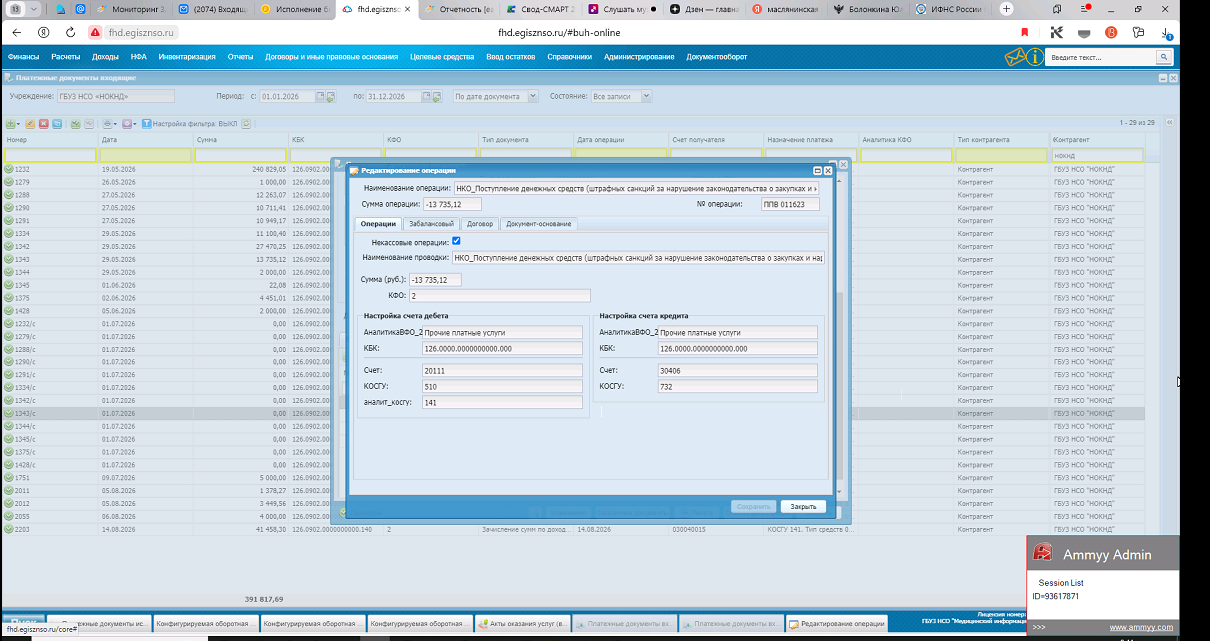This screenshot has height=641, width=1210.
Task: Expand the add record dropdown arrow in toolbar
Action: pyautogui.click(x=18, y=124)
